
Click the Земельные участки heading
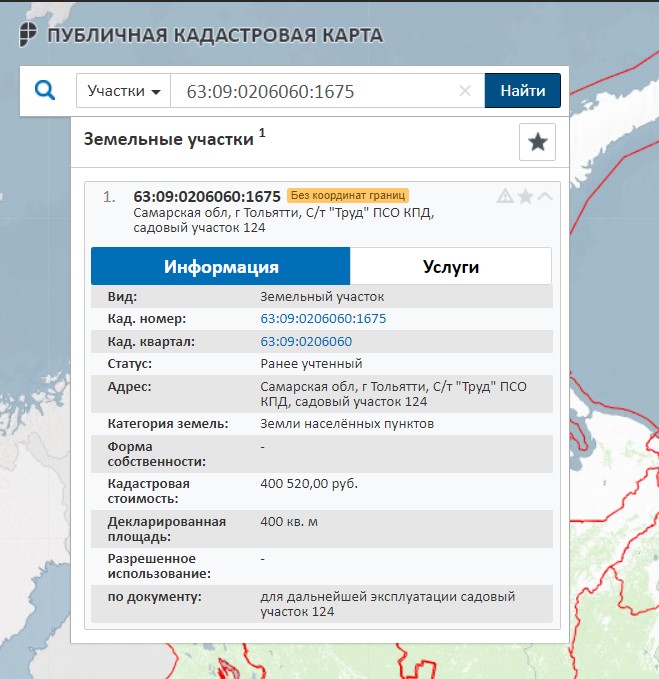tap(168, 139)
